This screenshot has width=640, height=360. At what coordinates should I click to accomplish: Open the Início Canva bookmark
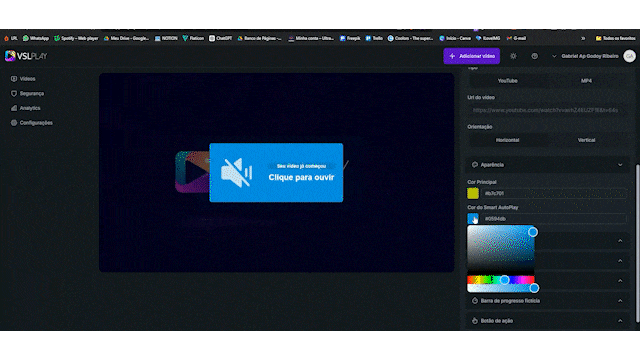[x=455, y=38]
